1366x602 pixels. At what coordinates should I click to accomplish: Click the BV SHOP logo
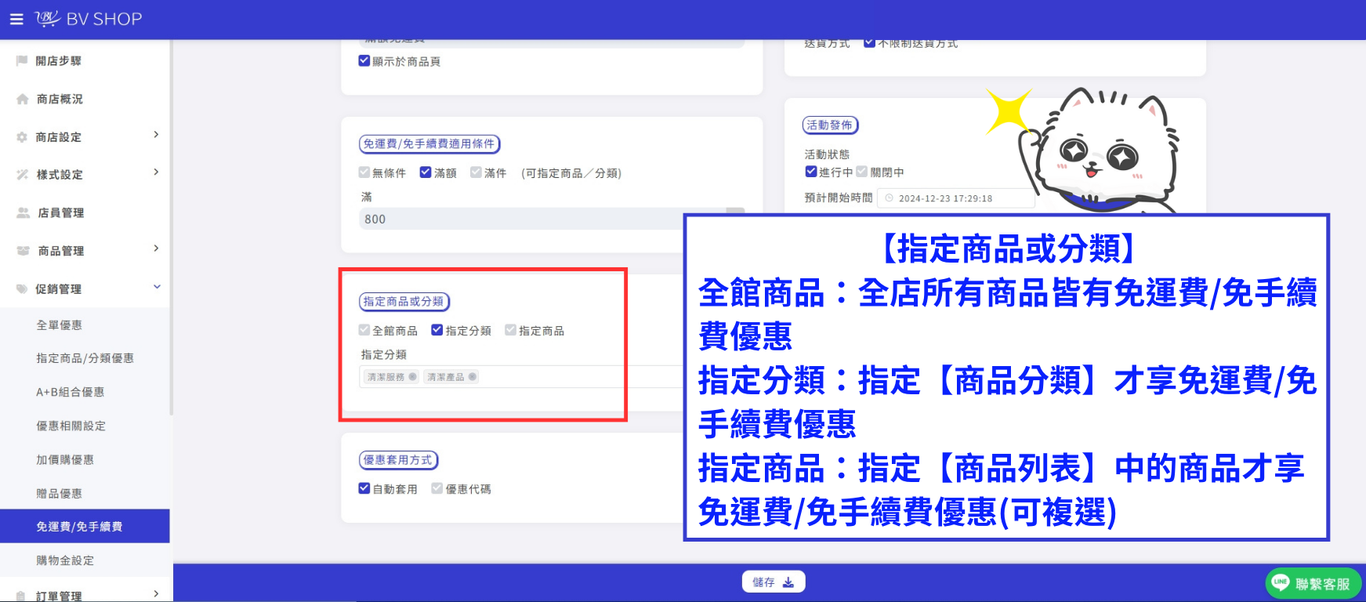point(89,19)
